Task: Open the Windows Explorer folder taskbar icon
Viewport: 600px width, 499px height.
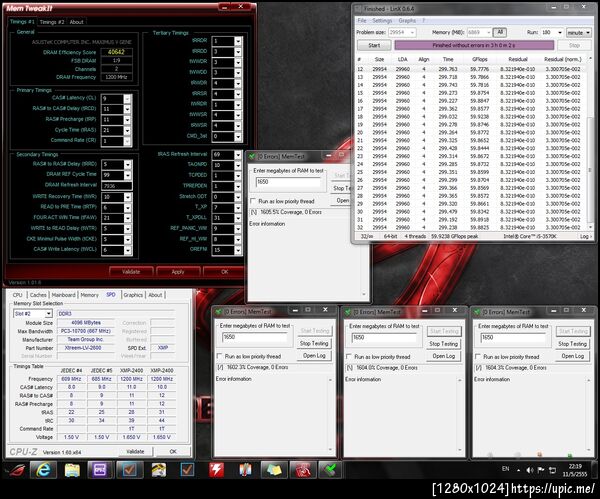Action: pyautogui.click(x=72, y=470)
